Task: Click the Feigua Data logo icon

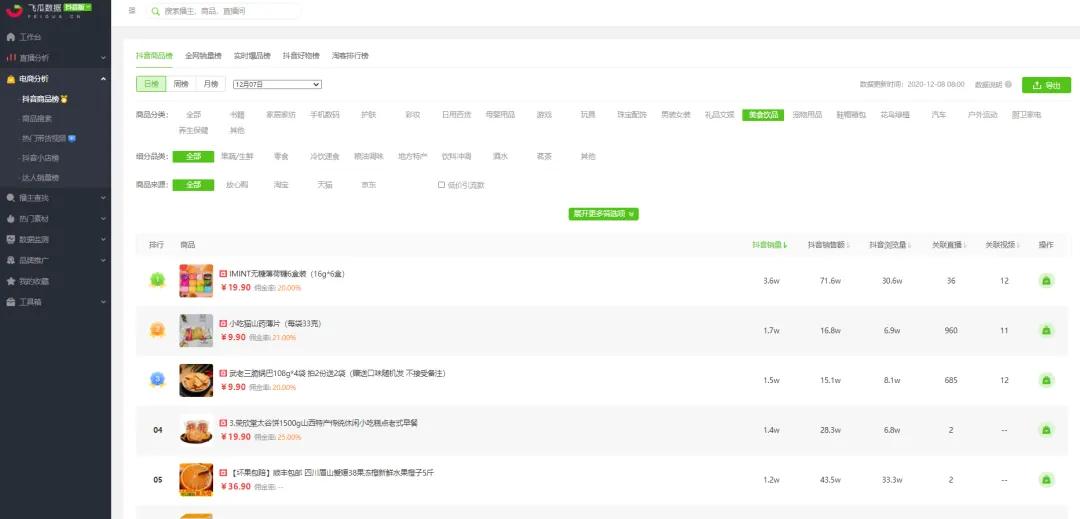Action: pos(14,9)
